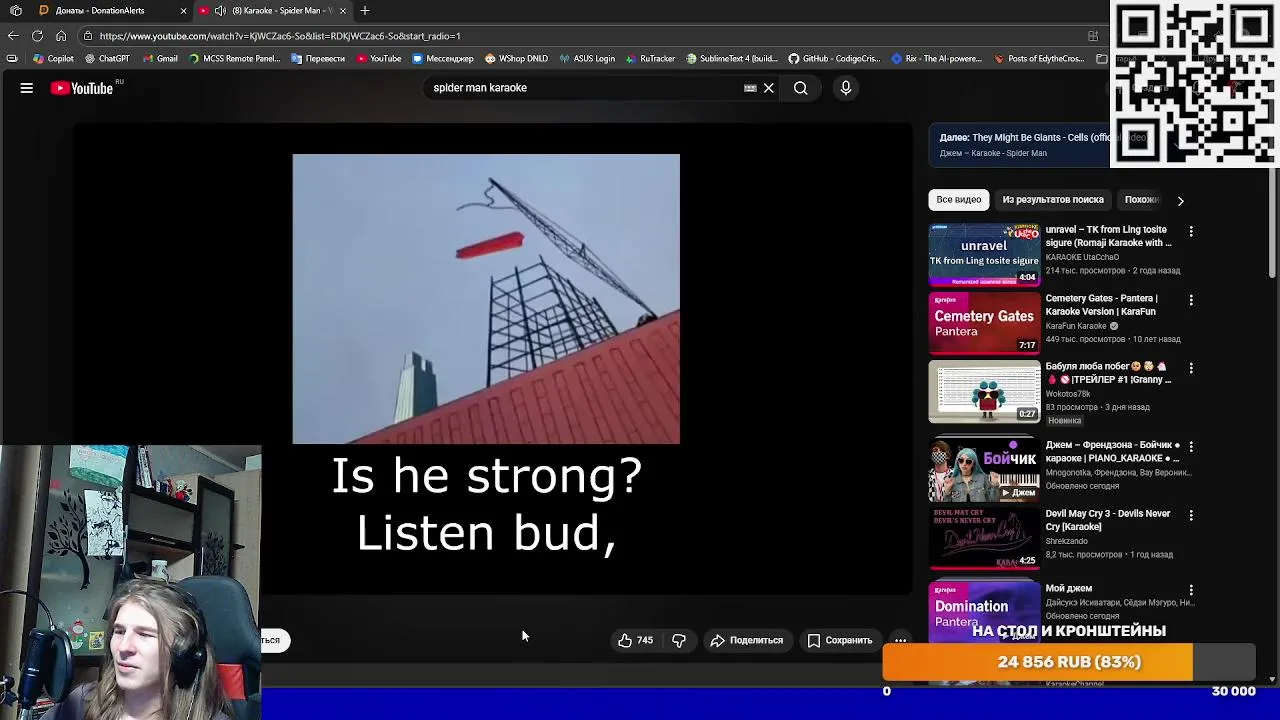Show more filter chips with right chevron
The image size is (1280, 720).
(1180, 200)
